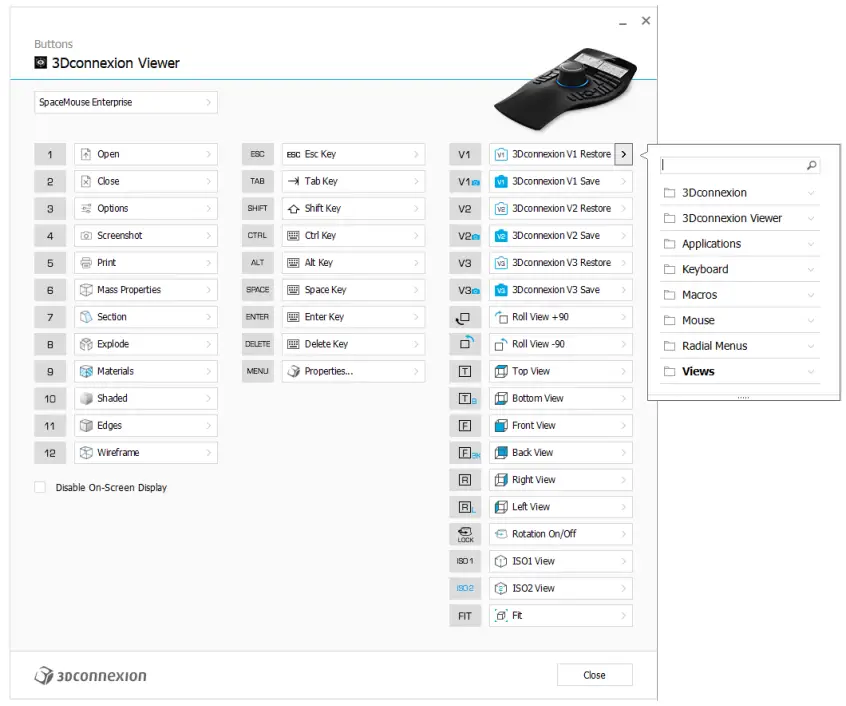The height and width of the screenshot is (706, 846).
Task: Click the Section icon for button 7
Action: tap(85, 316)
